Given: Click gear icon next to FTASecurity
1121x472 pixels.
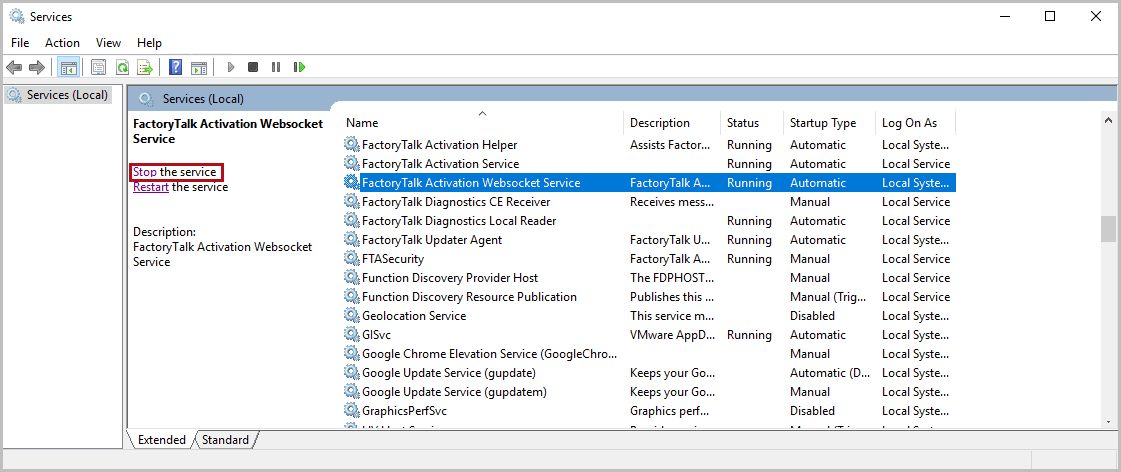Looking at the screenshot, I should 351,258.
